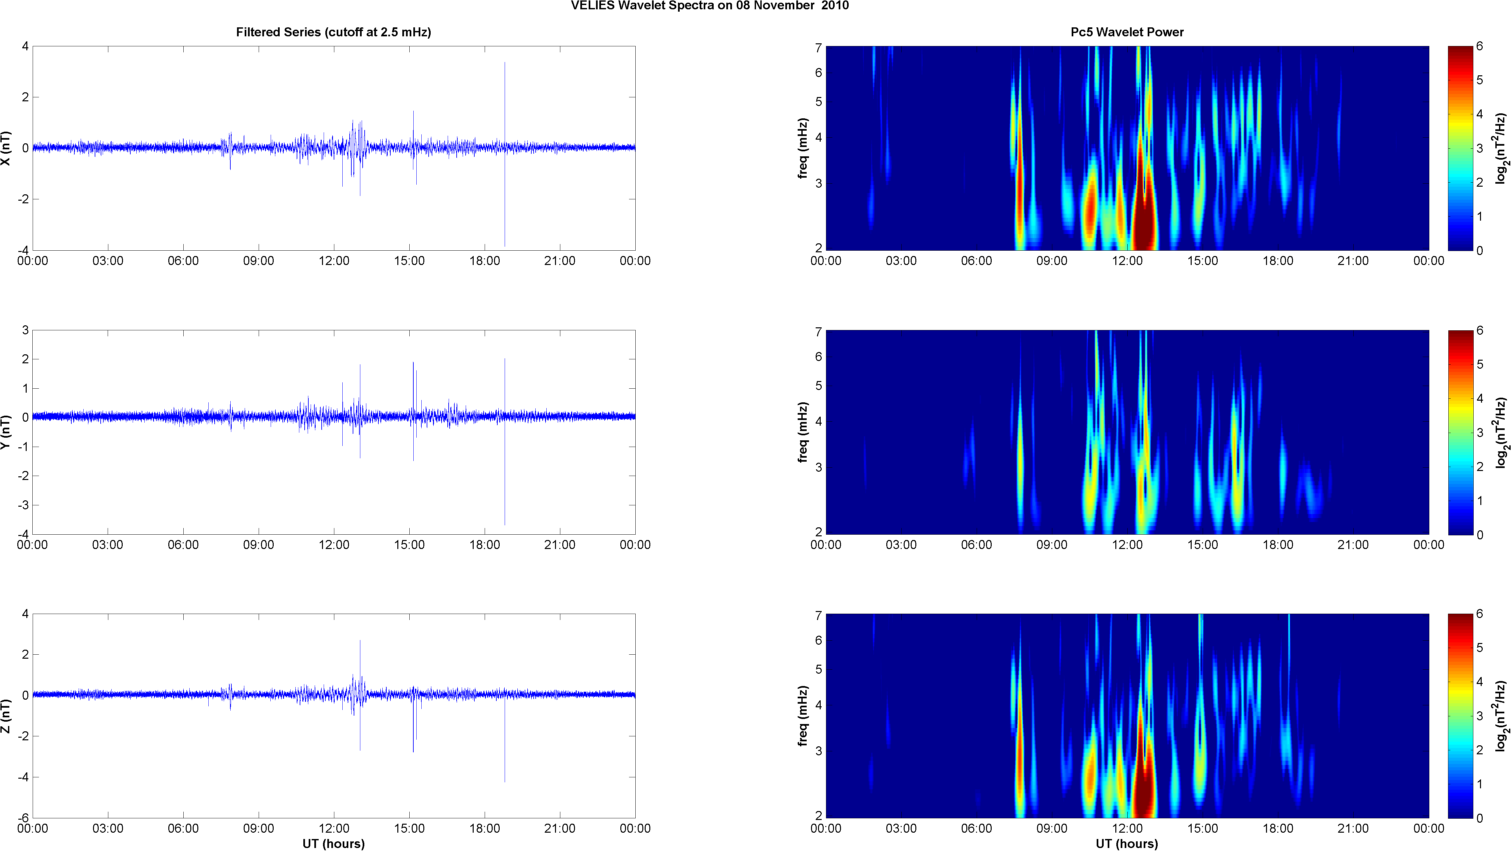The image size is (1511, 851).
Task: Click the 'Z (nT)' axis label
Action: pos(7,716)
